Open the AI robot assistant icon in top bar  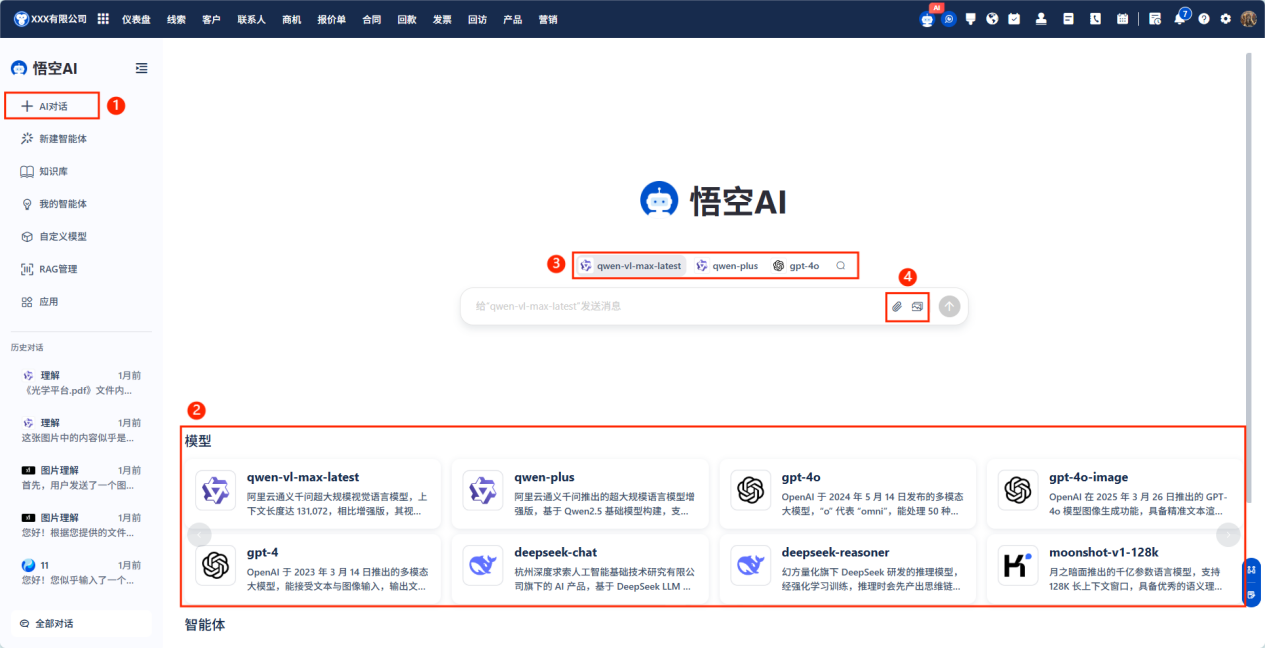927,19
